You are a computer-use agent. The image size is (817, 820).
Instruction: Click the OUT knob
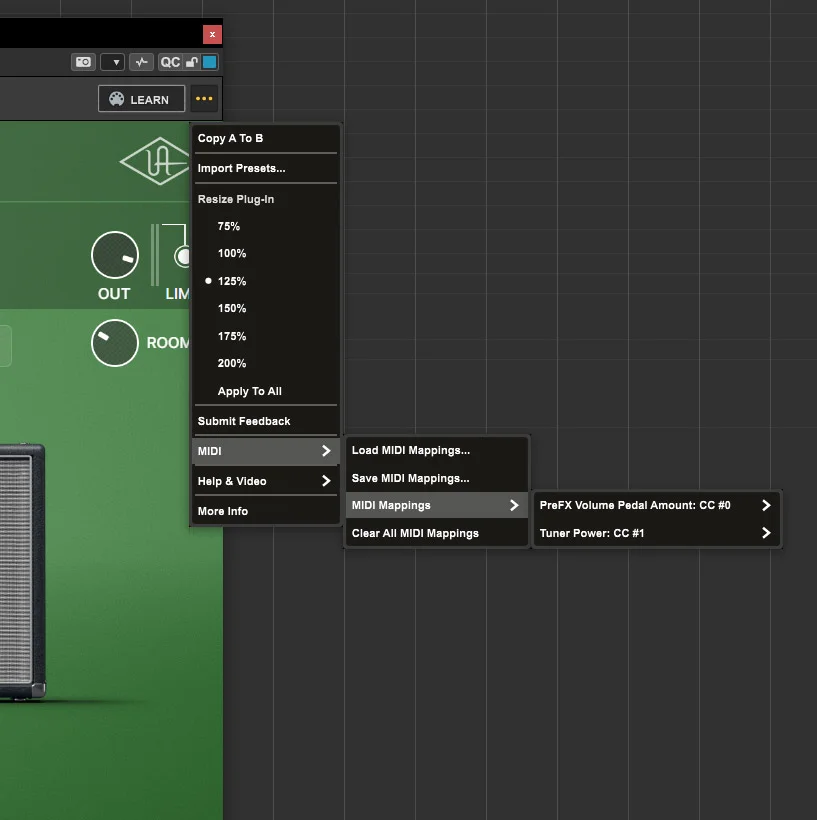[x=115, y=256]
